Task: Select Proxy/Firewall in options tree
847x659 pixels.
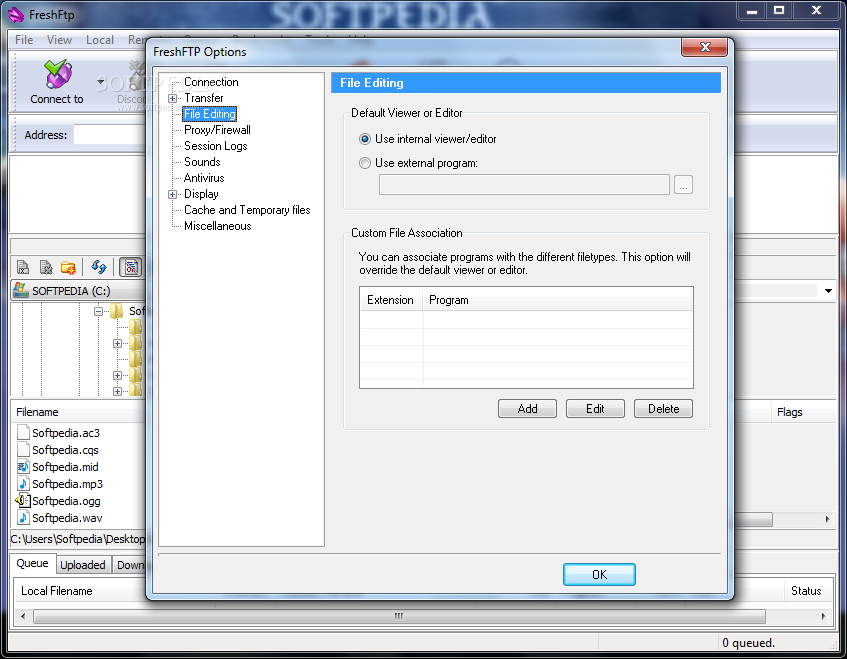Action: point(217,130)
